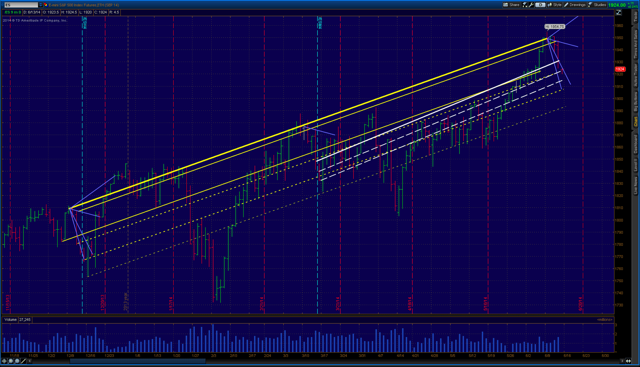Click the scroll-left arrow beside drawing tool
The height and width of the screenshot is (367, 640).
point(30,361)
